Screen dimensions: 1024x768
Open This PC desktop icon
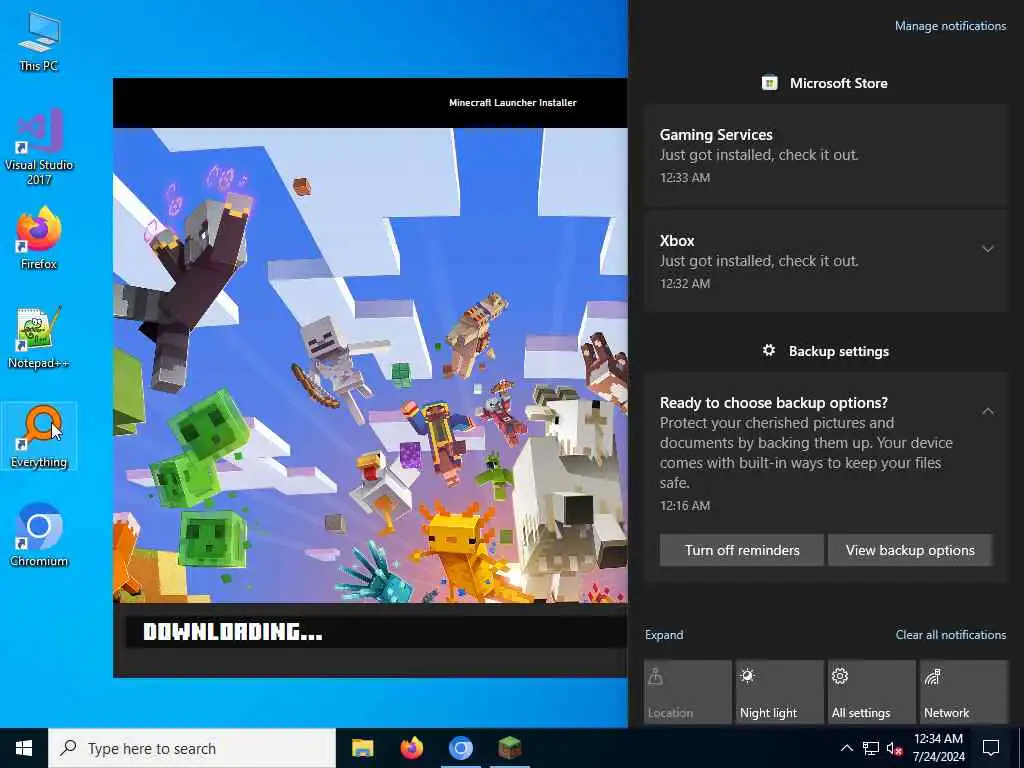39,42
